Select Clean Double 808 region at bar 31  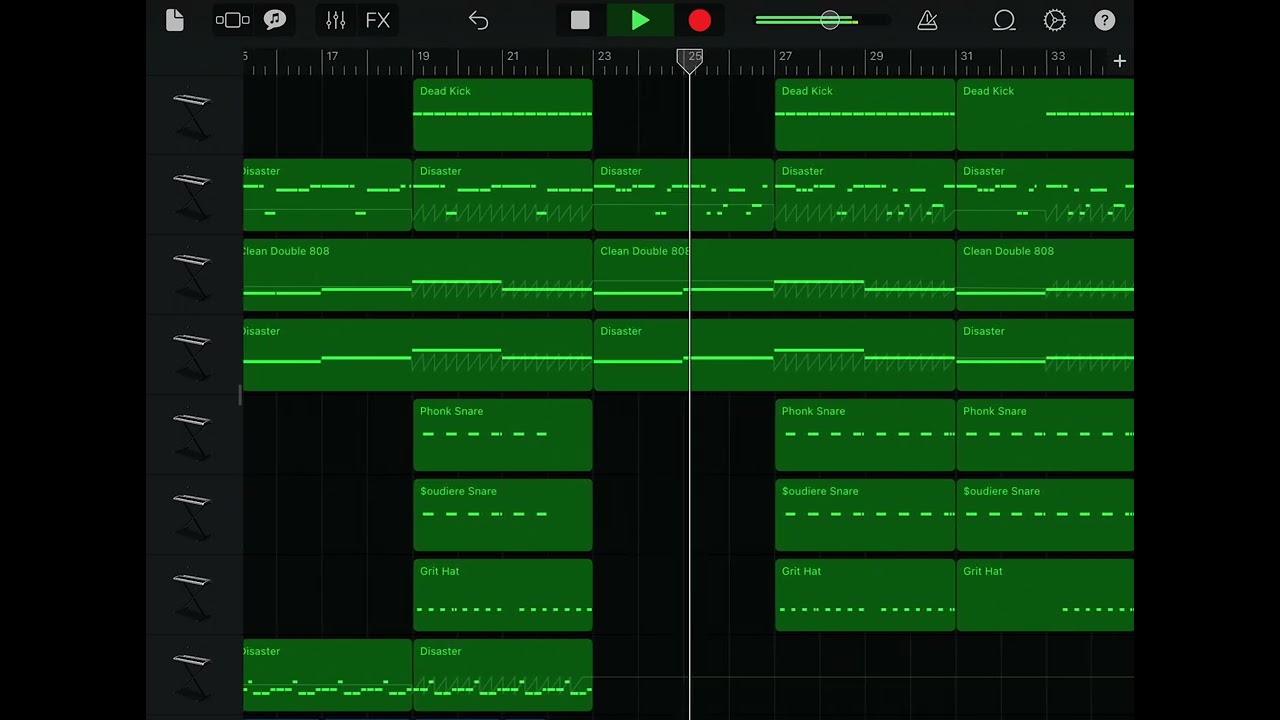pos(1045,275)
